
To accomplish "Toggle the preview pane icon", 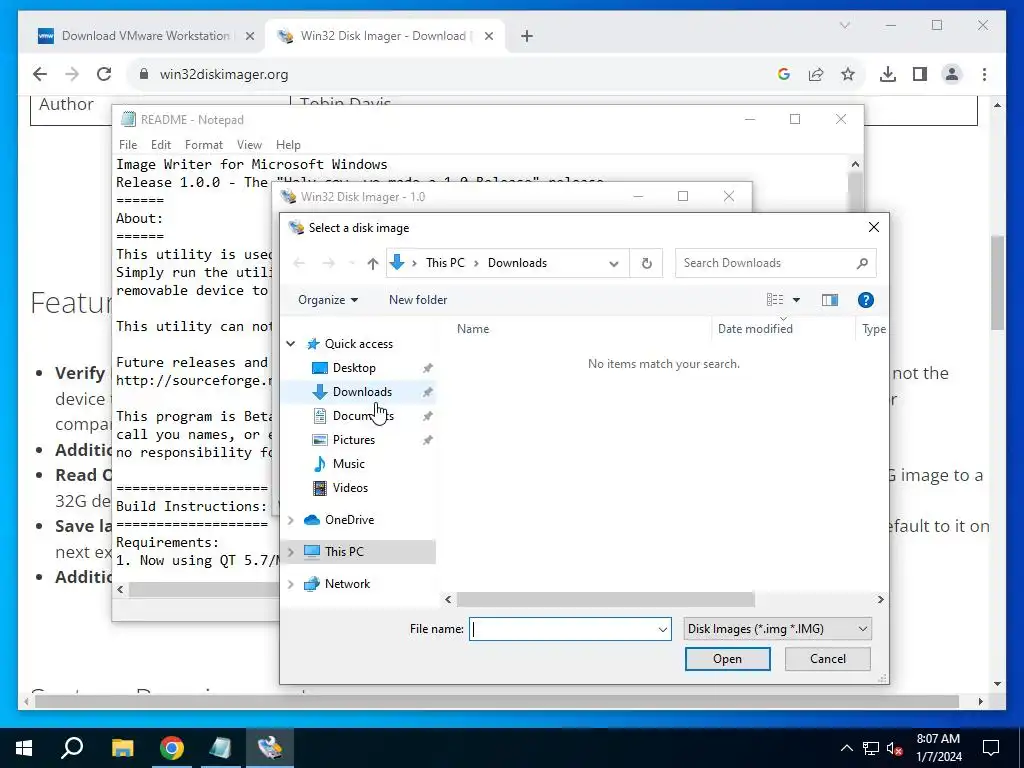I will tap(830, 300).
